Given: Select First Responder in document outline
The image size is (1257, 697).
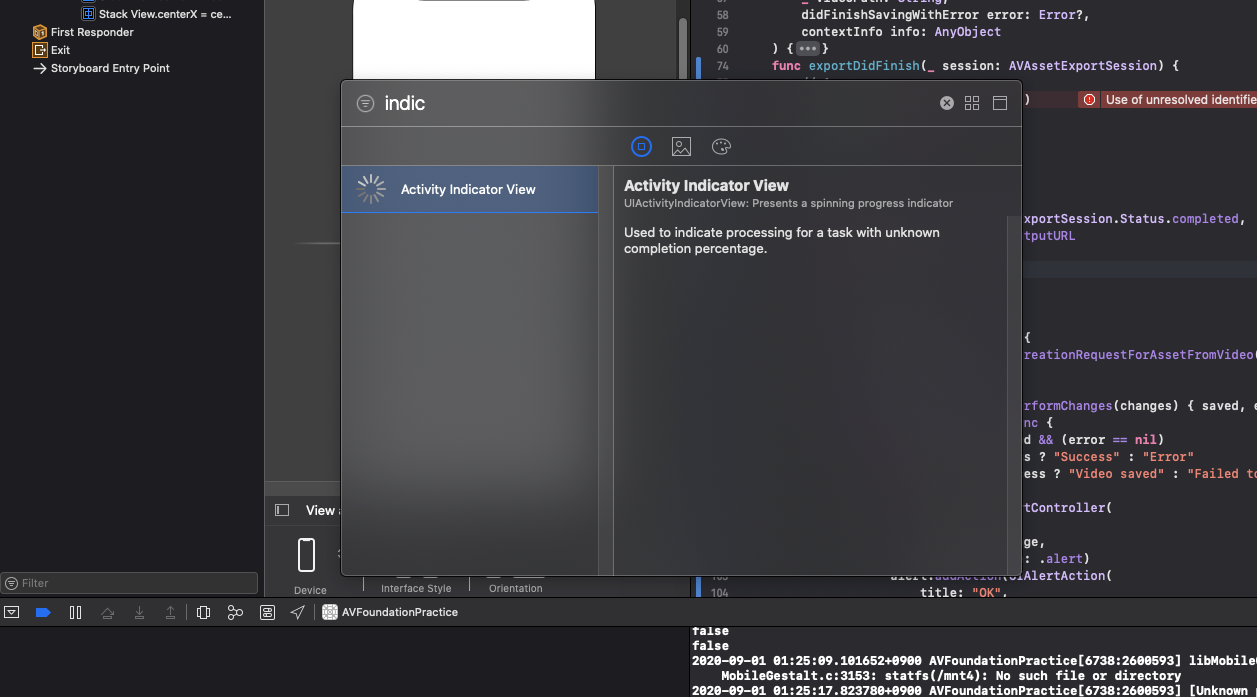Looking at the screenshot, I should click(x=92, y=32).
